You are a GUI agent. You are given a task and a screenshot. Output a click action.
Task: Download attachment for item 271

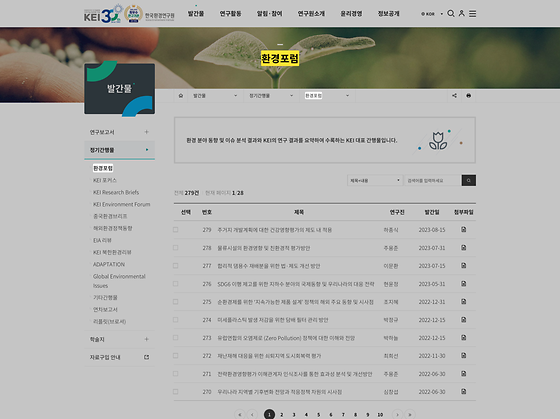point(464,374)
